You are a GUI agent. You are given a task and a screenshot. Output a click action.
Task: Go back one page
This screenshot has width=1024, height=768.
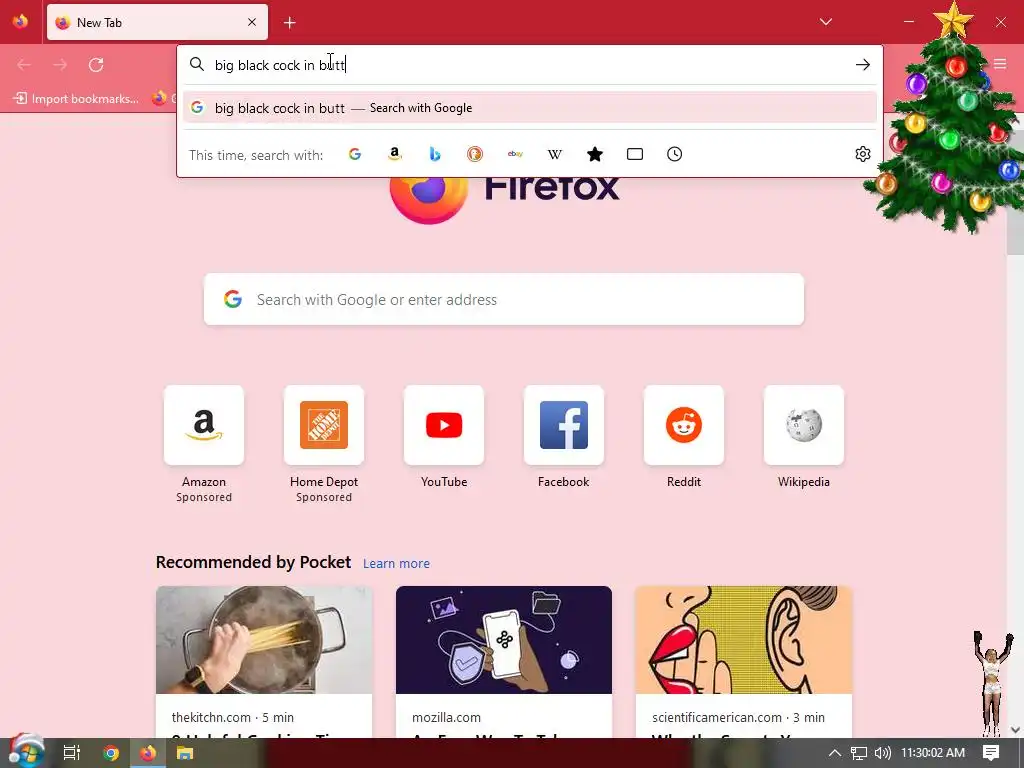pyautogui.click(x=24, y=65)
